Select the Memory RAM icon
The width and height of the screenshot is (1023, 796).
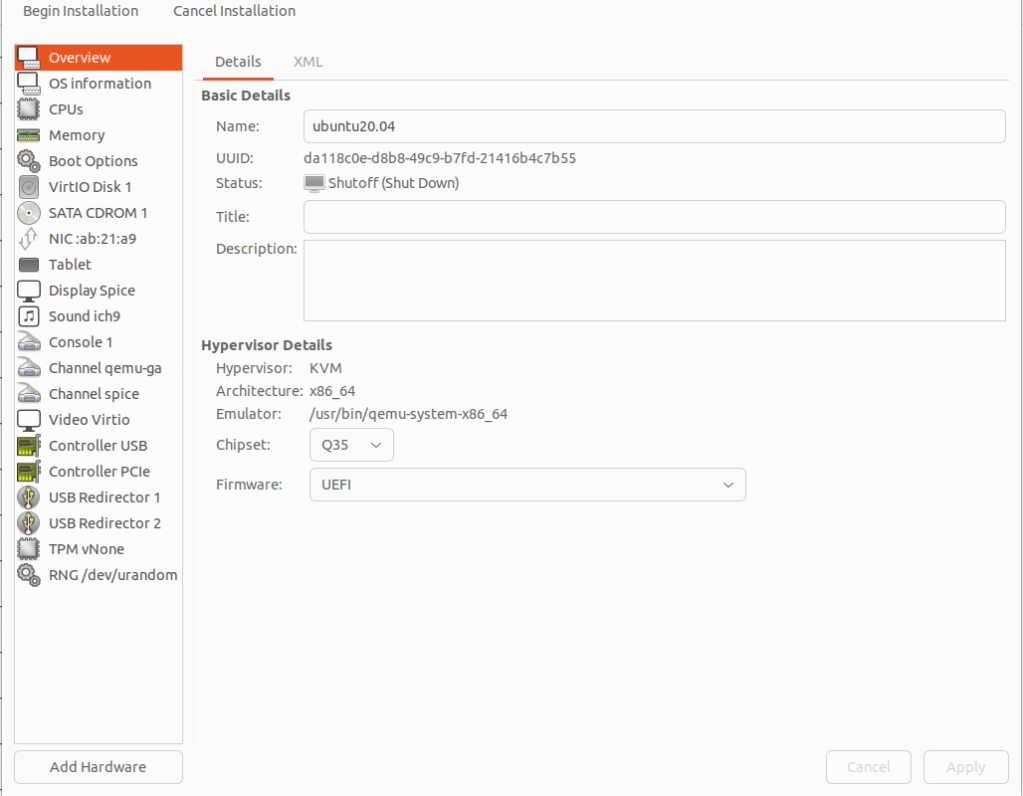29,135
